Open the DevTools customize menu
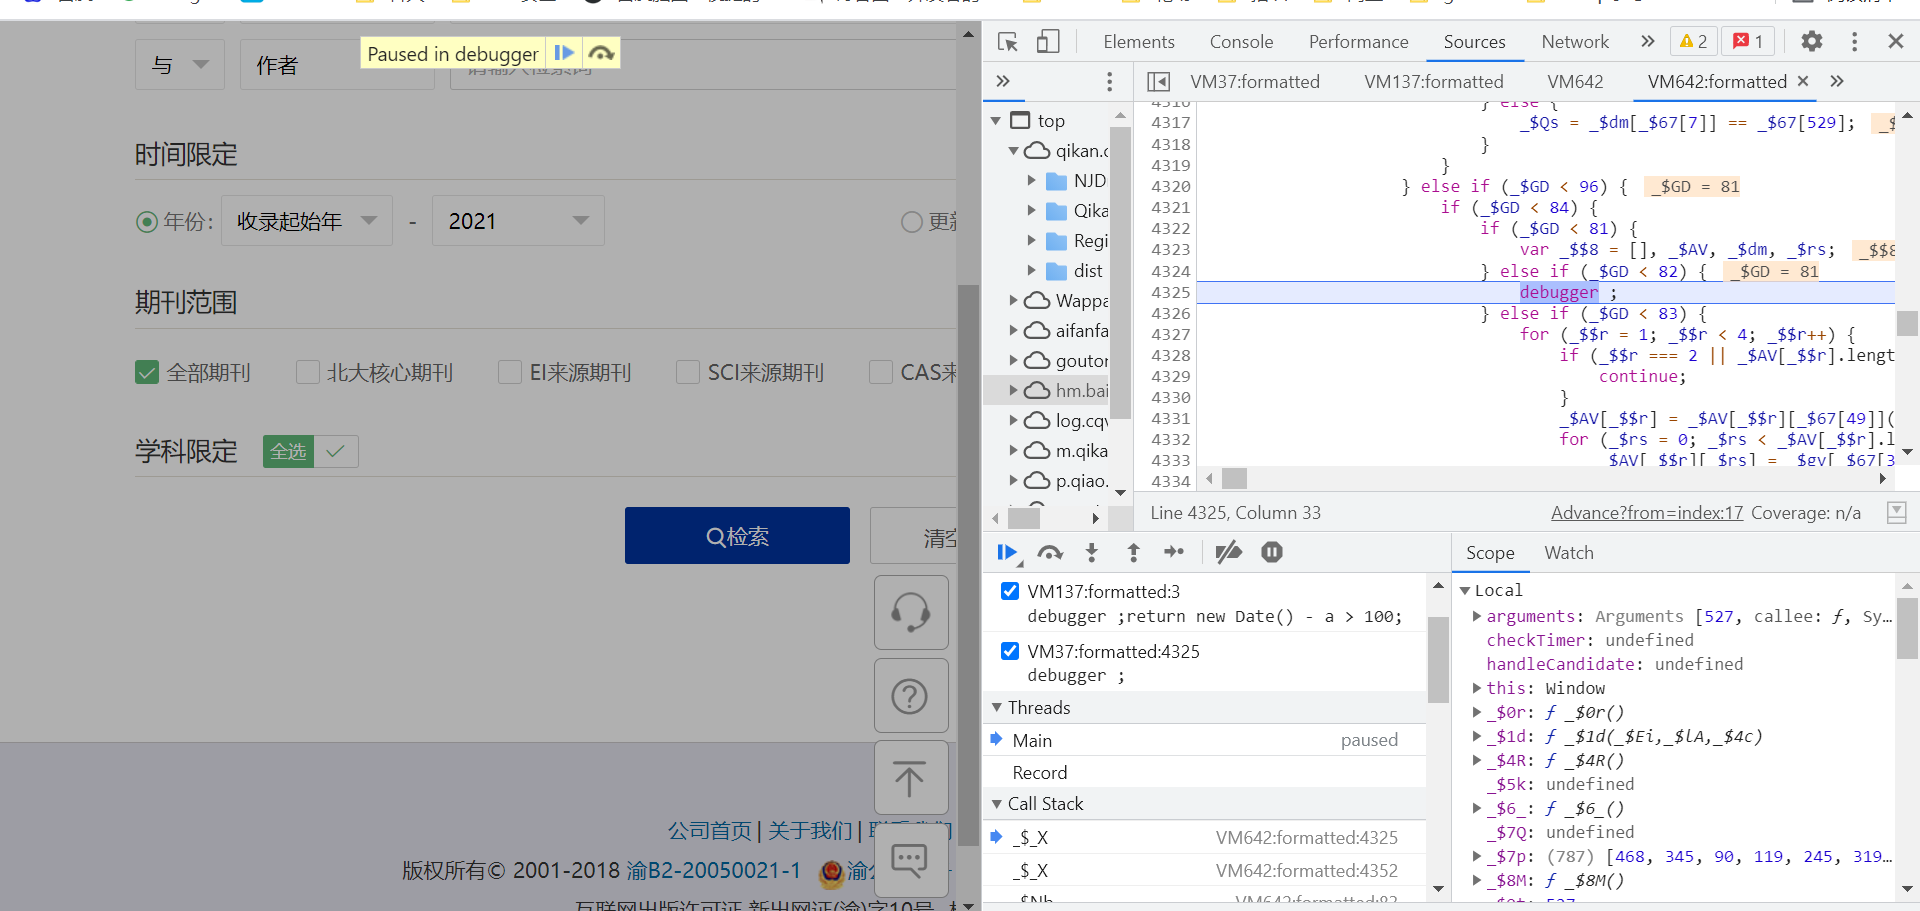Viewport: 1920px width, 911px height. (1854, 41)
